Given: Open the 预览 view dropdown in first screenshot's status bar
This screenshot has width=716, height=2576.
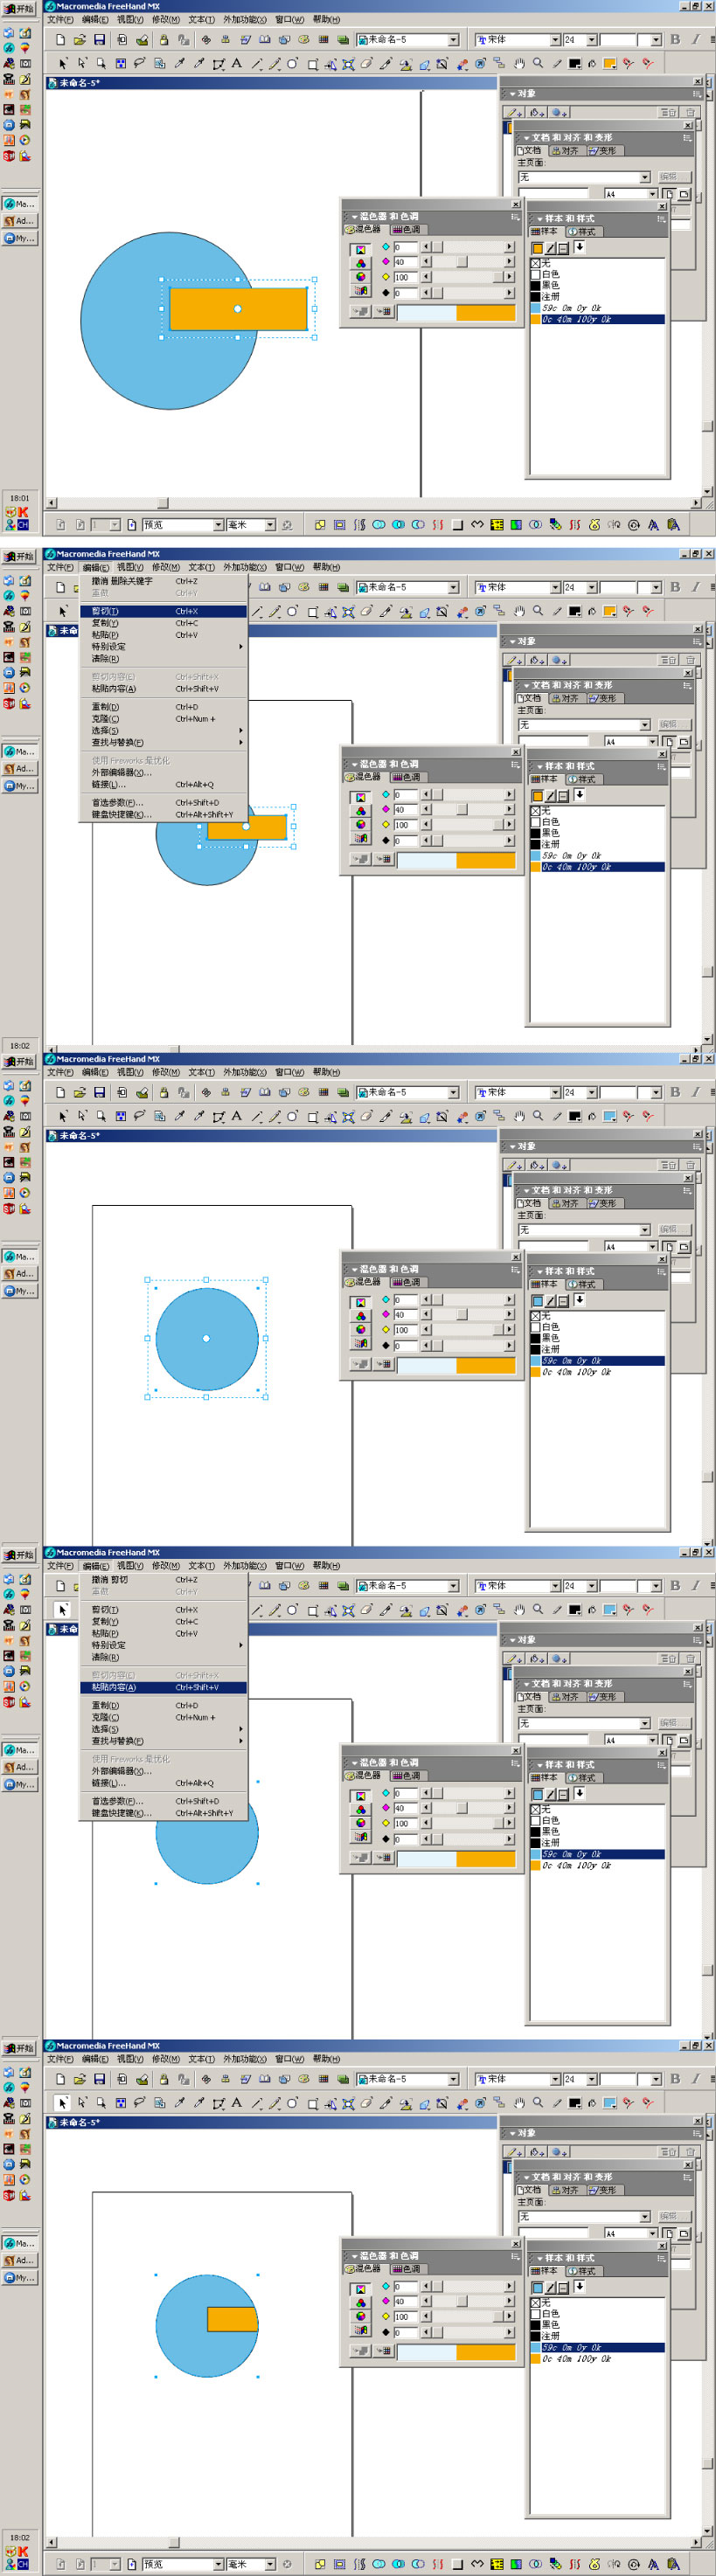Looking at the screenshot, I should pyautogui.click(x=218, y=525).
